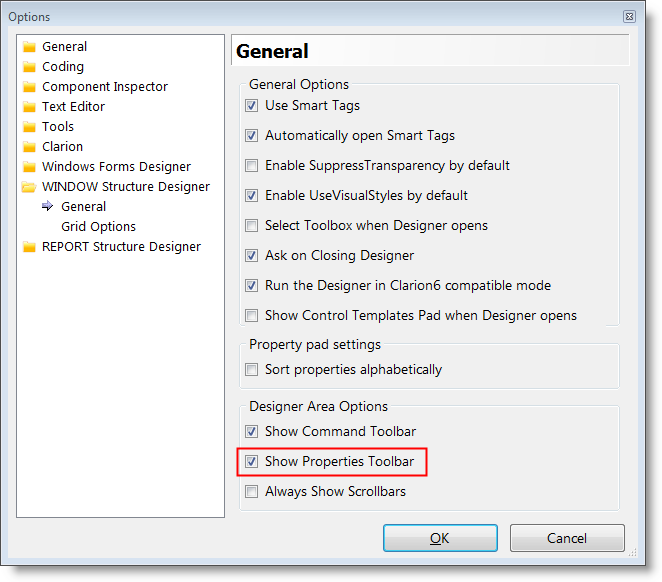Open the top-level General category
The image size is (662, 582).
64,46
